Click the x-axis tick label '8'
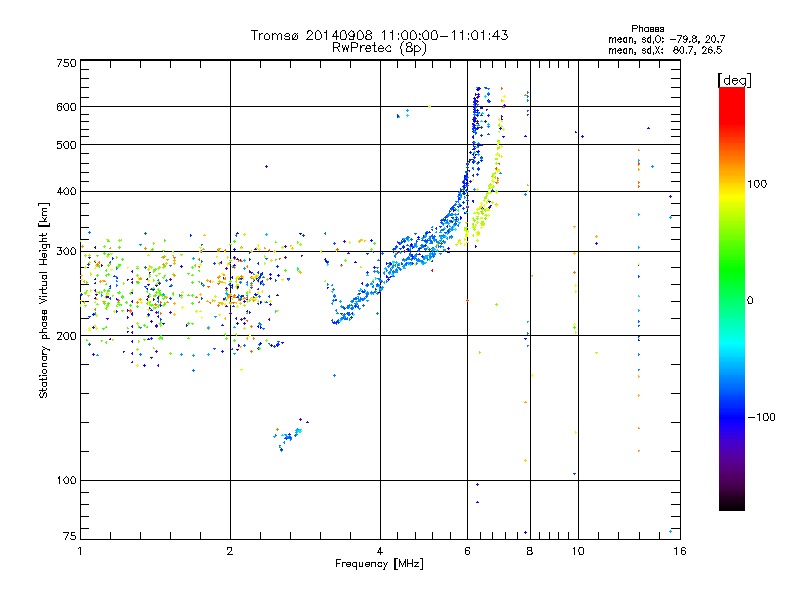The width and height of the screenshot is (800, 600). click(x=530, y=551)
